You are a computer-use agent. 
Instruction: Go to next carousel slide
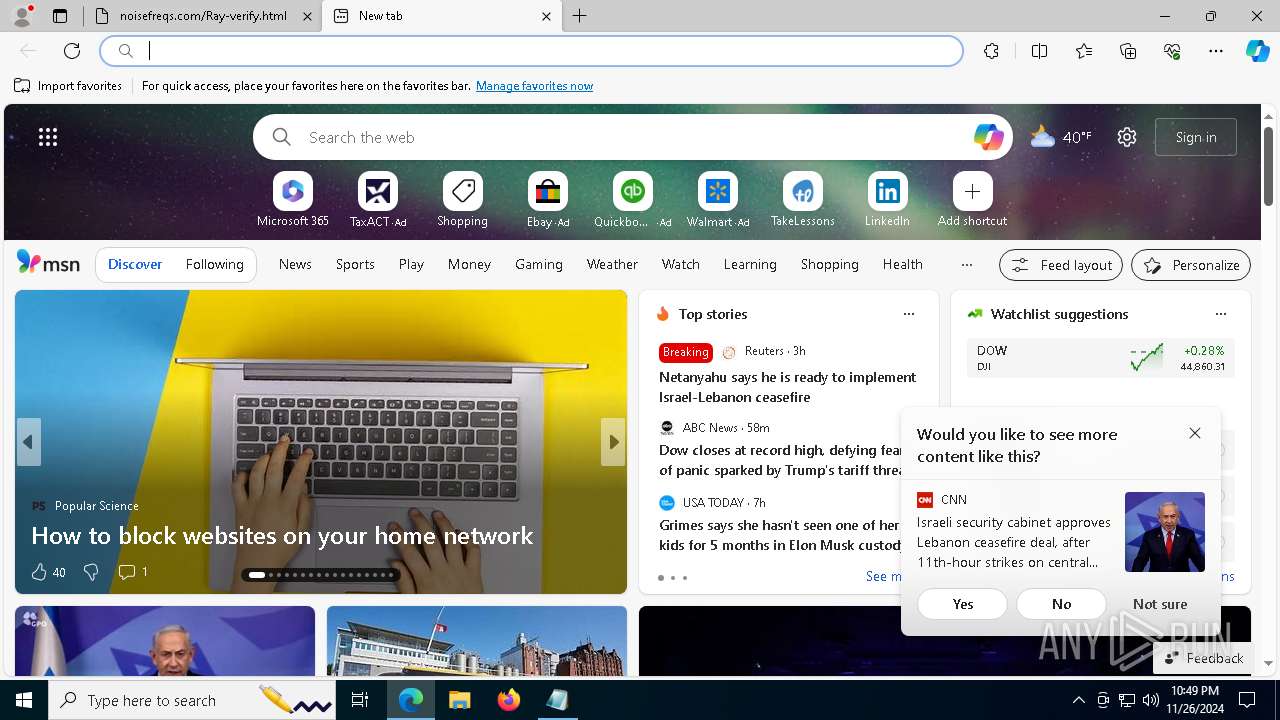coord(613,442)
